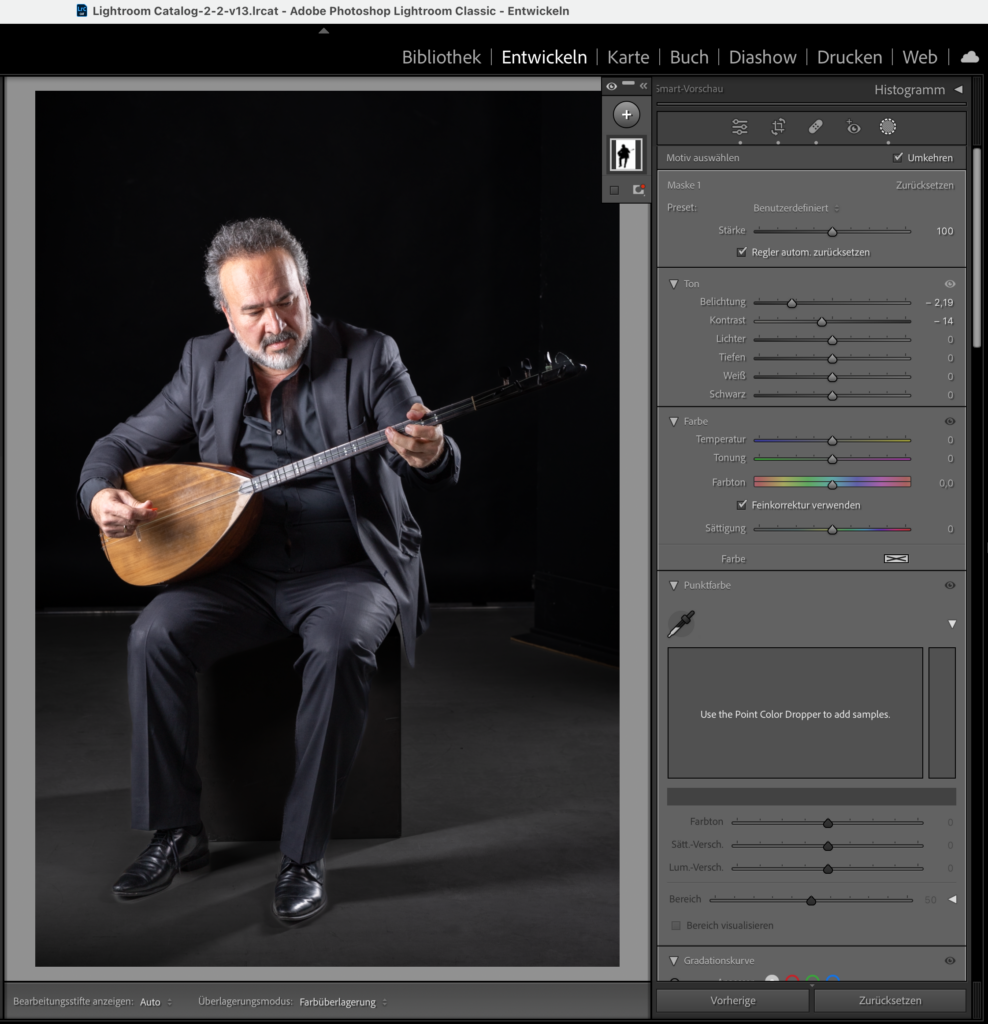Click the Belichtung value -2,19

(x=939, y=302)
